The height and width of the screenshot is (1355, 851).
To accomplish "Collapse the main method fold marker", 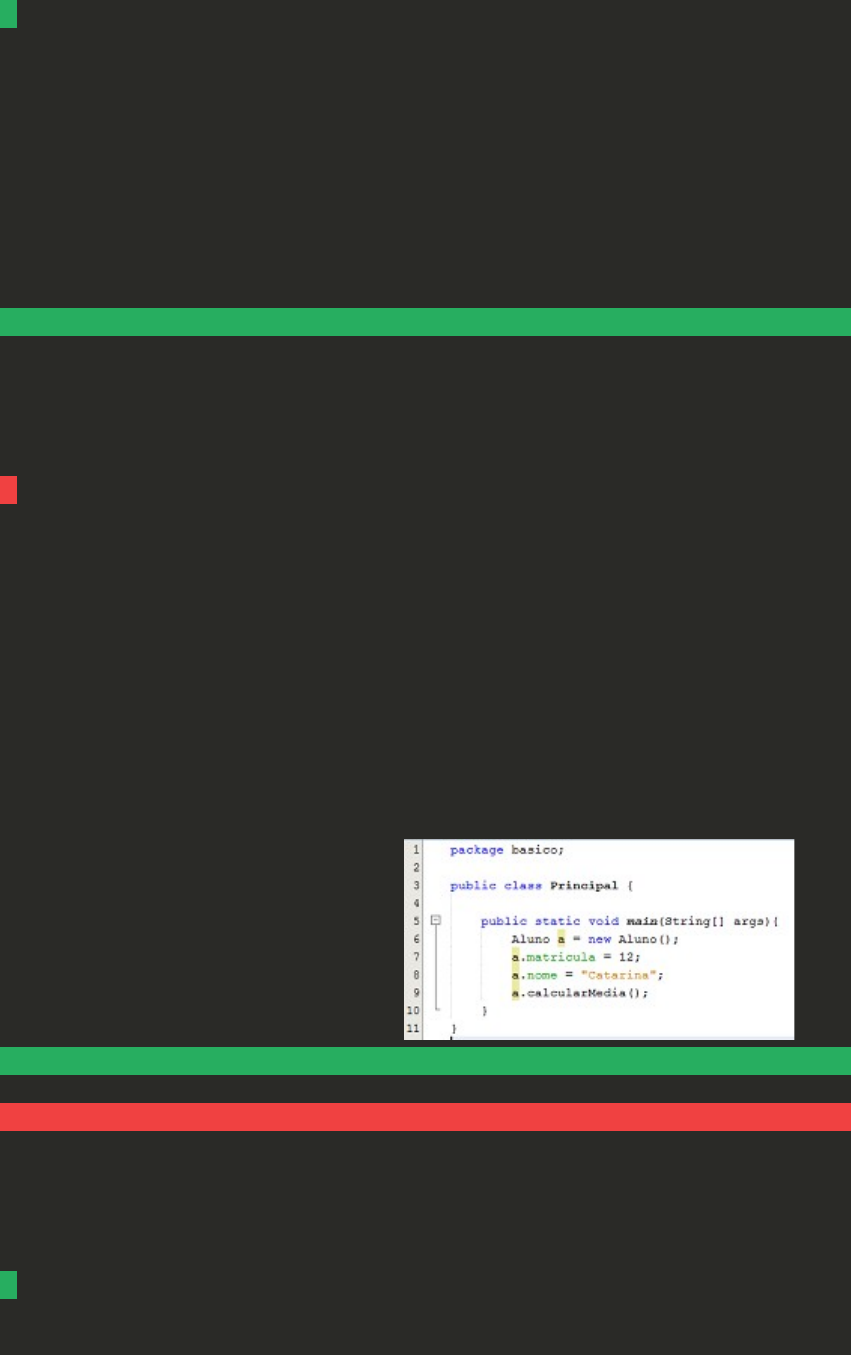I will [436, 920].
